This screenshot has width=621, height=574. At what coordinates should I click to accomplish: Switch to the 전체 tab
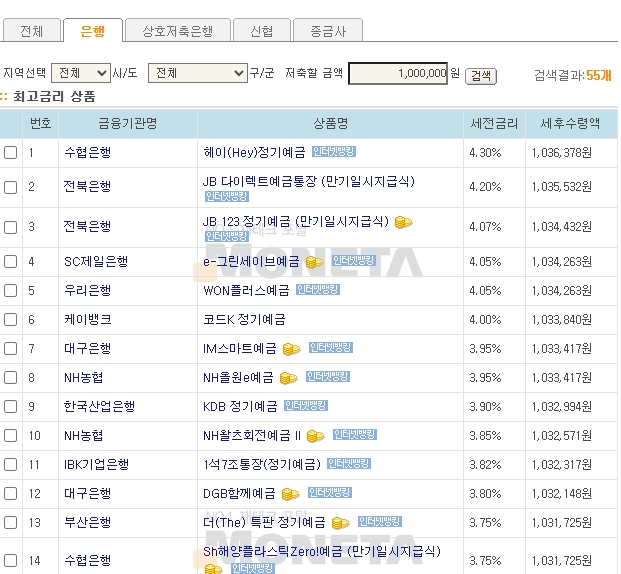[32, 31]
